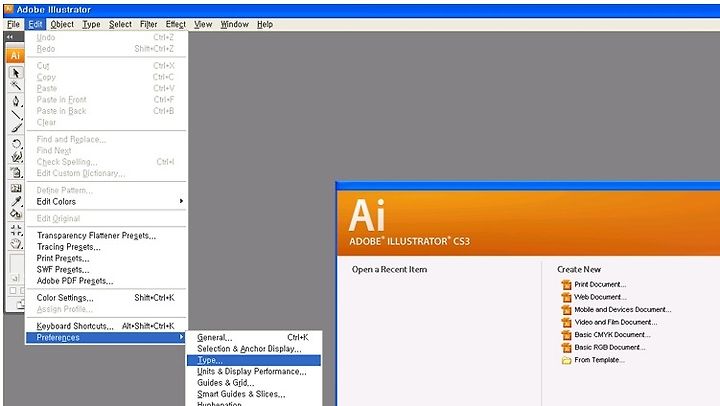720x406 pixels.
Task: Create Mobile and Devices Document
Action: click(x=623, y=310)
